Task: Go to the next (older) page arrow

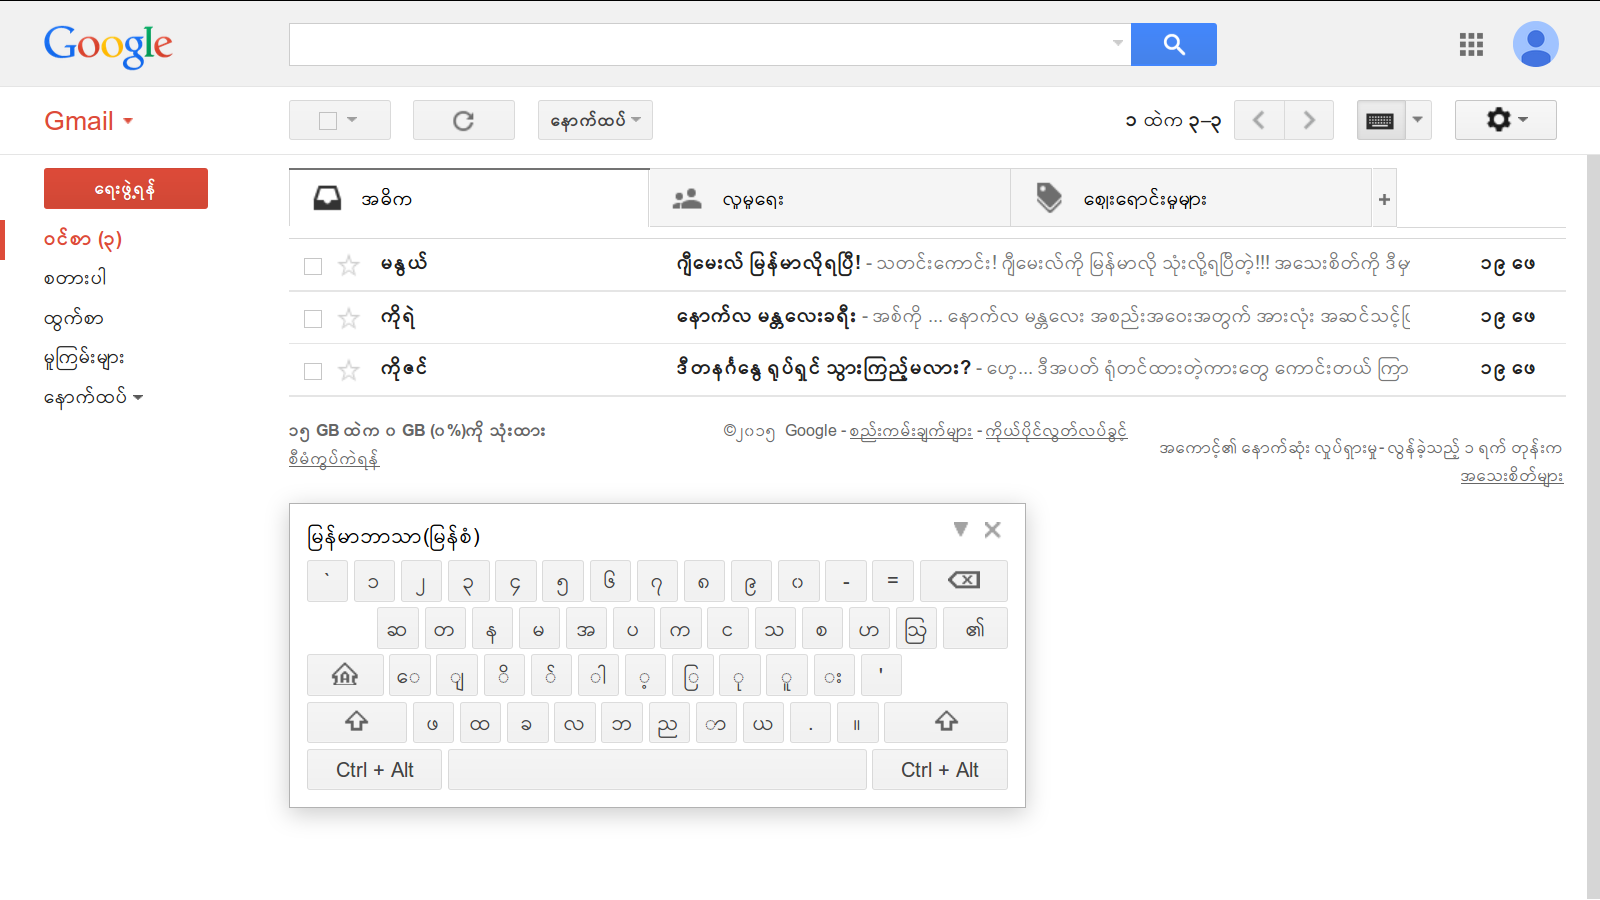Action: click(x=1309, y=120)
